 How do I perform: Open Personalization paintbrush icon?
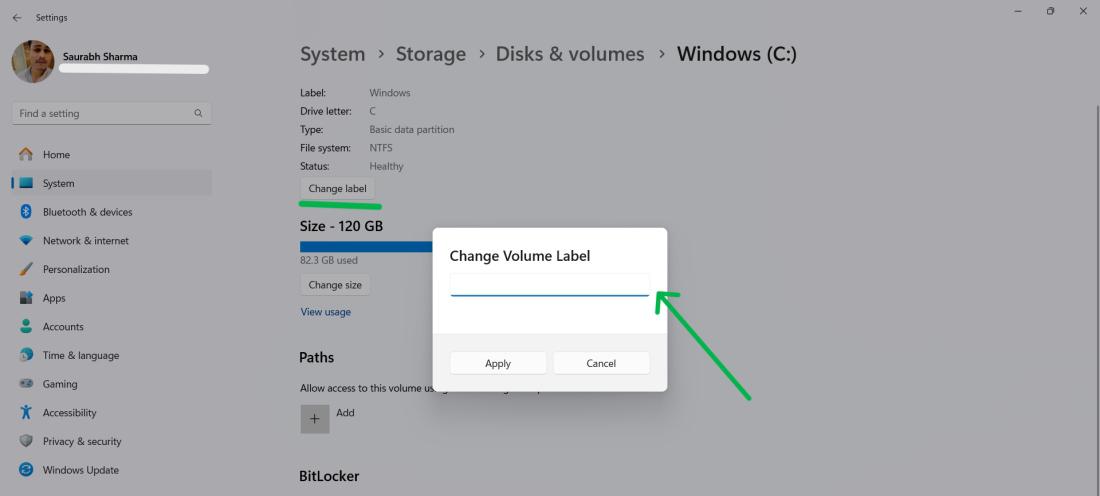[x=27, y=270]
